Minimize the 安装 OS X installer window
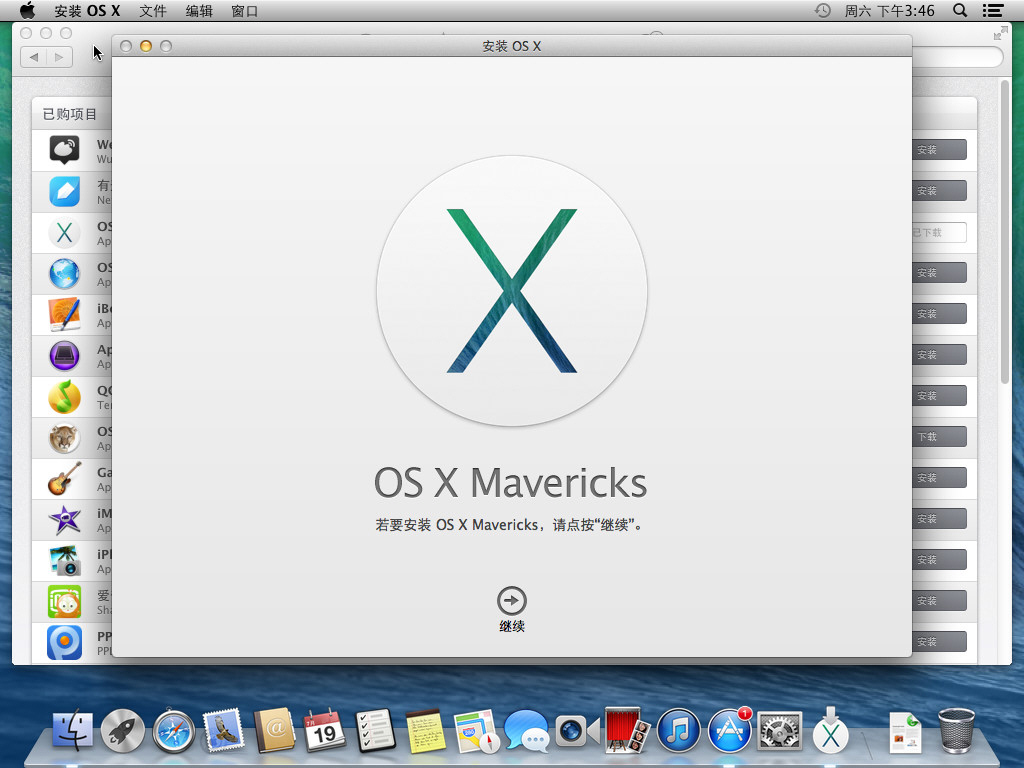Screen dimensions: 1024x768 pos(146,46)
